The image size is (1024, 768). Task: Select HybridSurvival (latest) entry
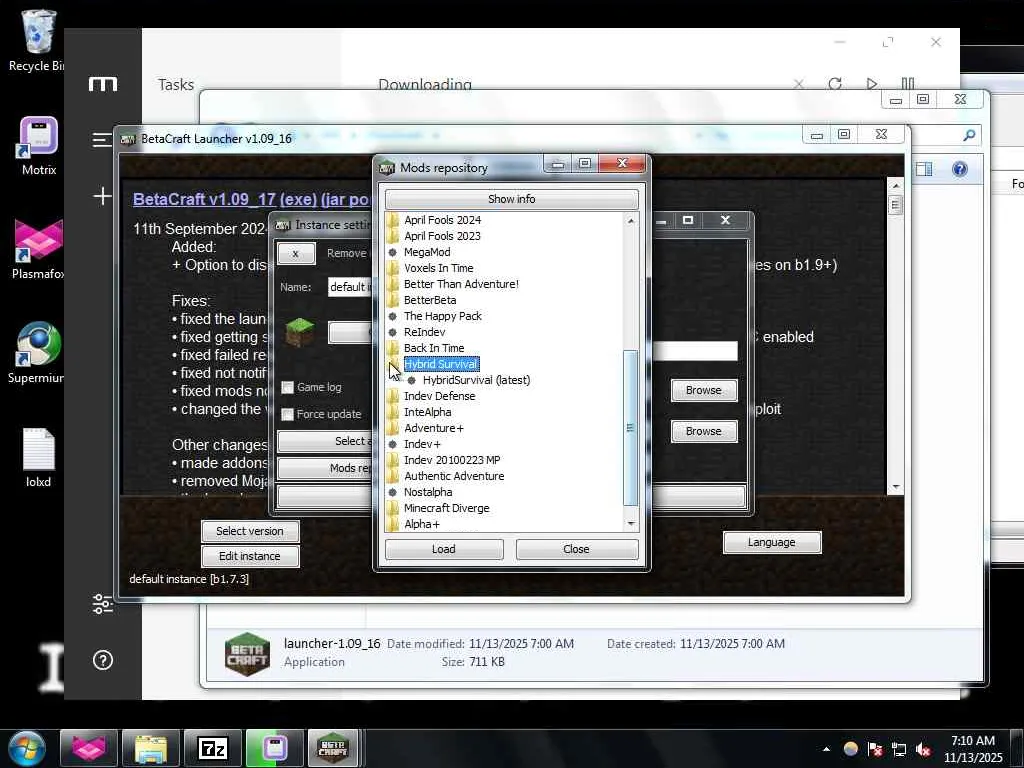pos(476,380)
